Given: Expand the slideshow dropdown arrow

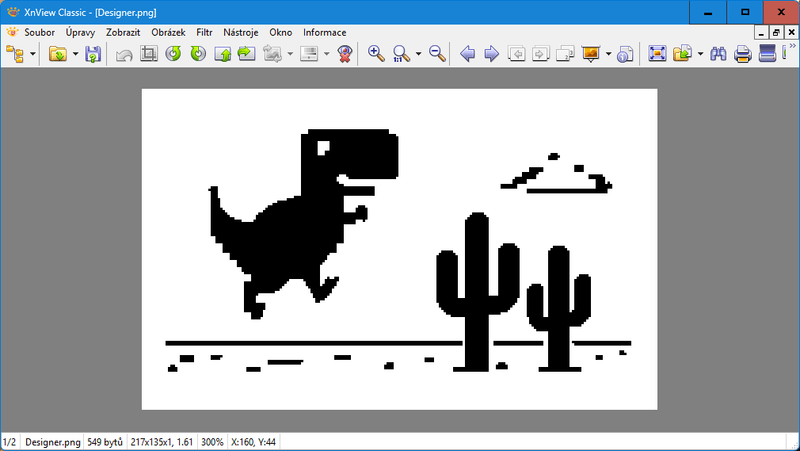Looking at the screenshot, I should [x=608, y=54].
